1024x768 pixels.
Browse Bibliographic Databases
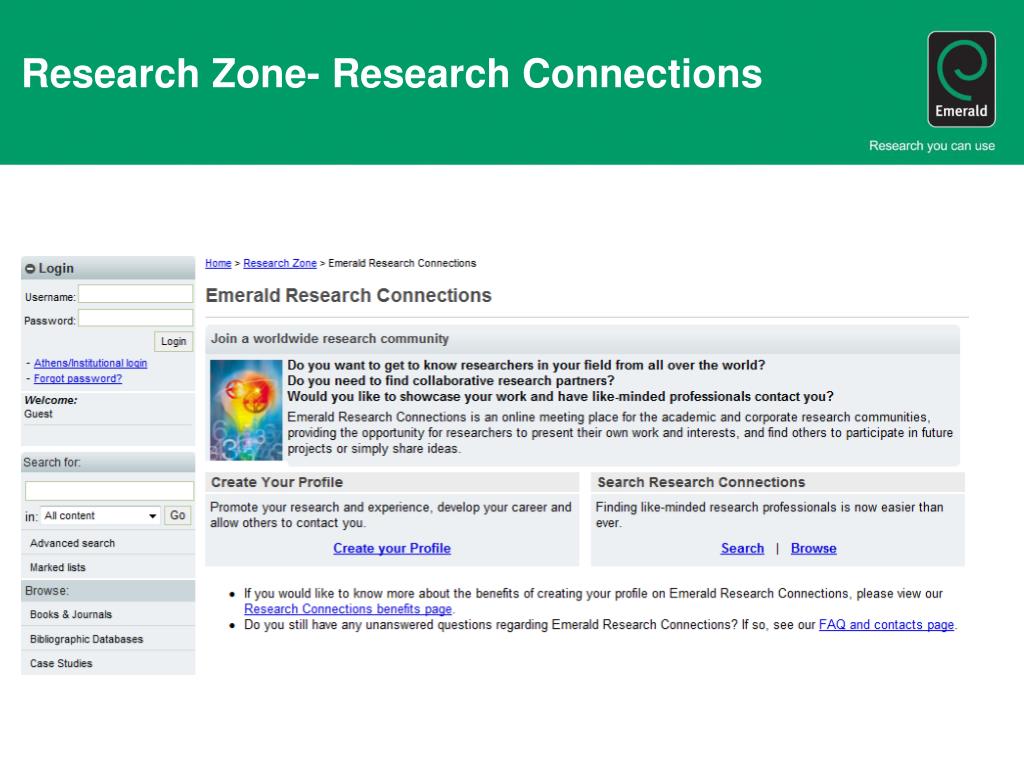point(86,639)
